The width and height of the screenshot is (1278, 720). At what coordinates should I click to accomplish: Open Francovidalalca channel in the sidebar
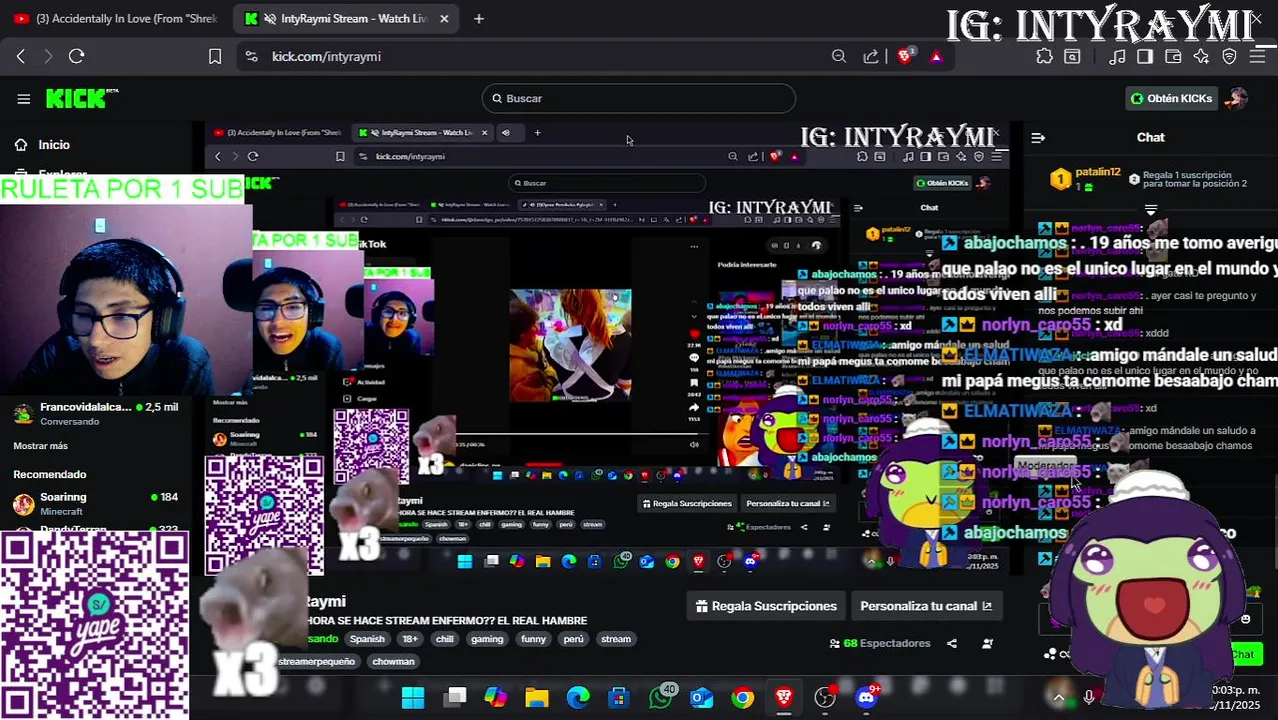click(96, 413)
